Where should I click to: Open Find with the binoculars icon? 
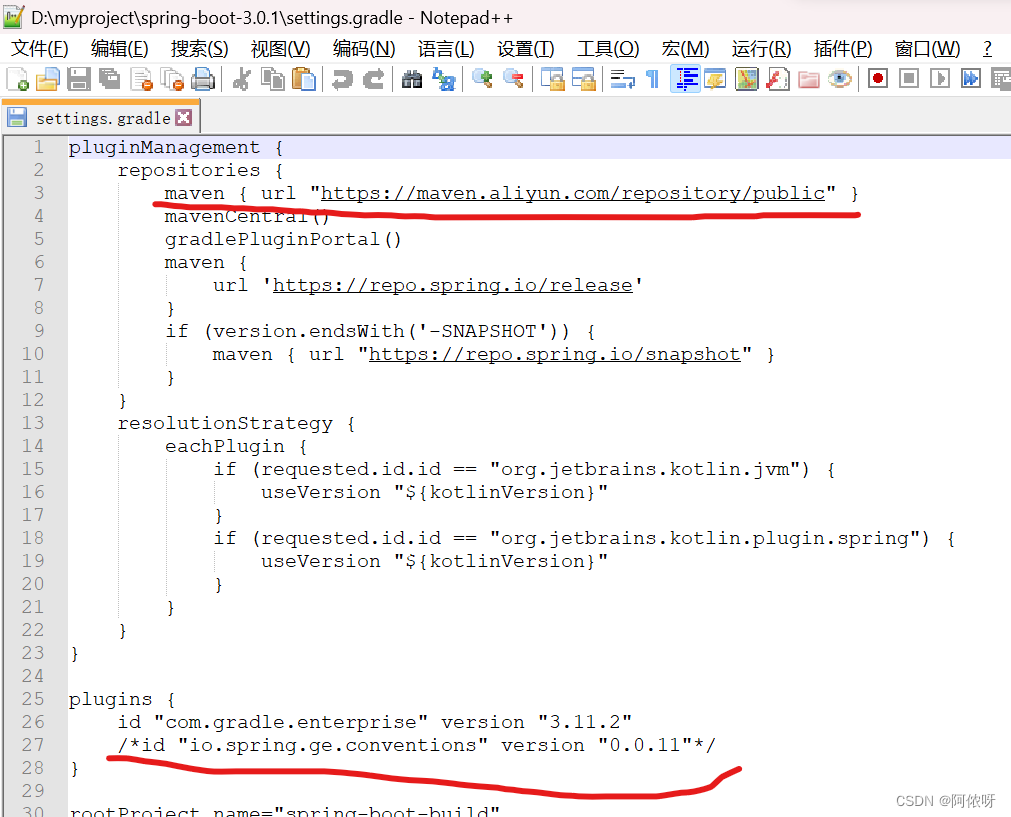[411, 79]
